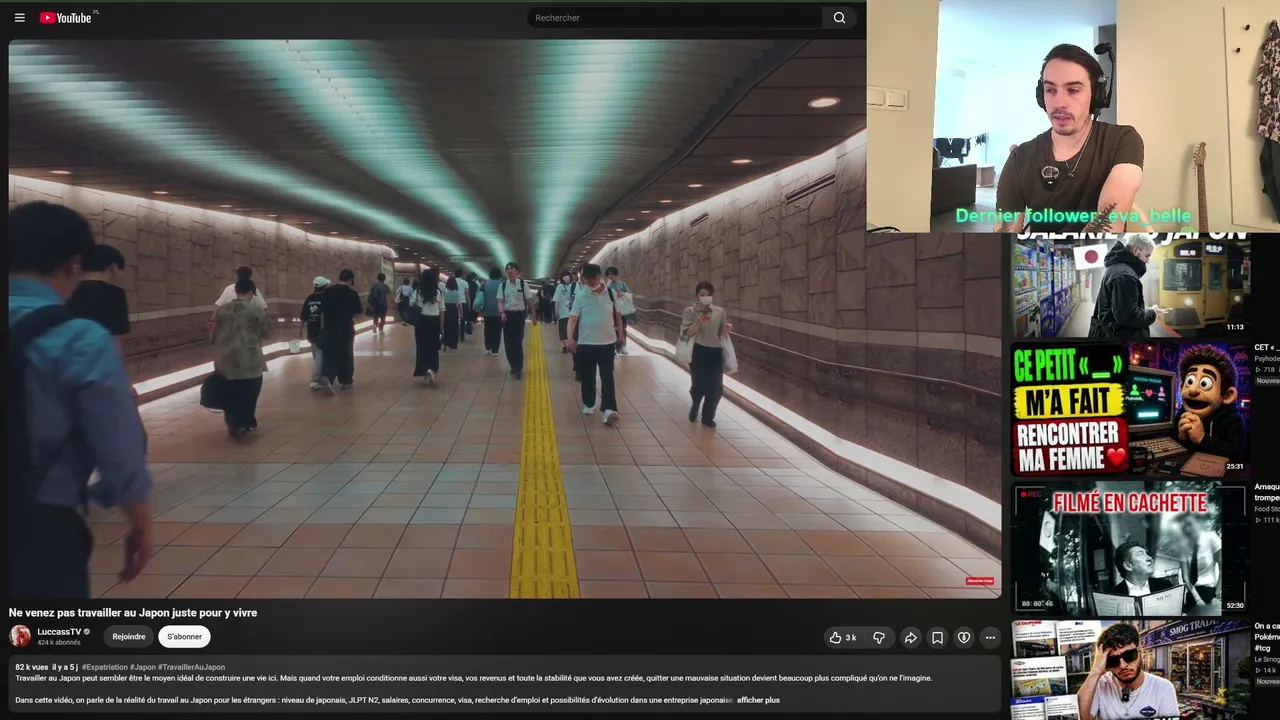Open the suggested video with 11:13 duration

(x=1130, y=285)
